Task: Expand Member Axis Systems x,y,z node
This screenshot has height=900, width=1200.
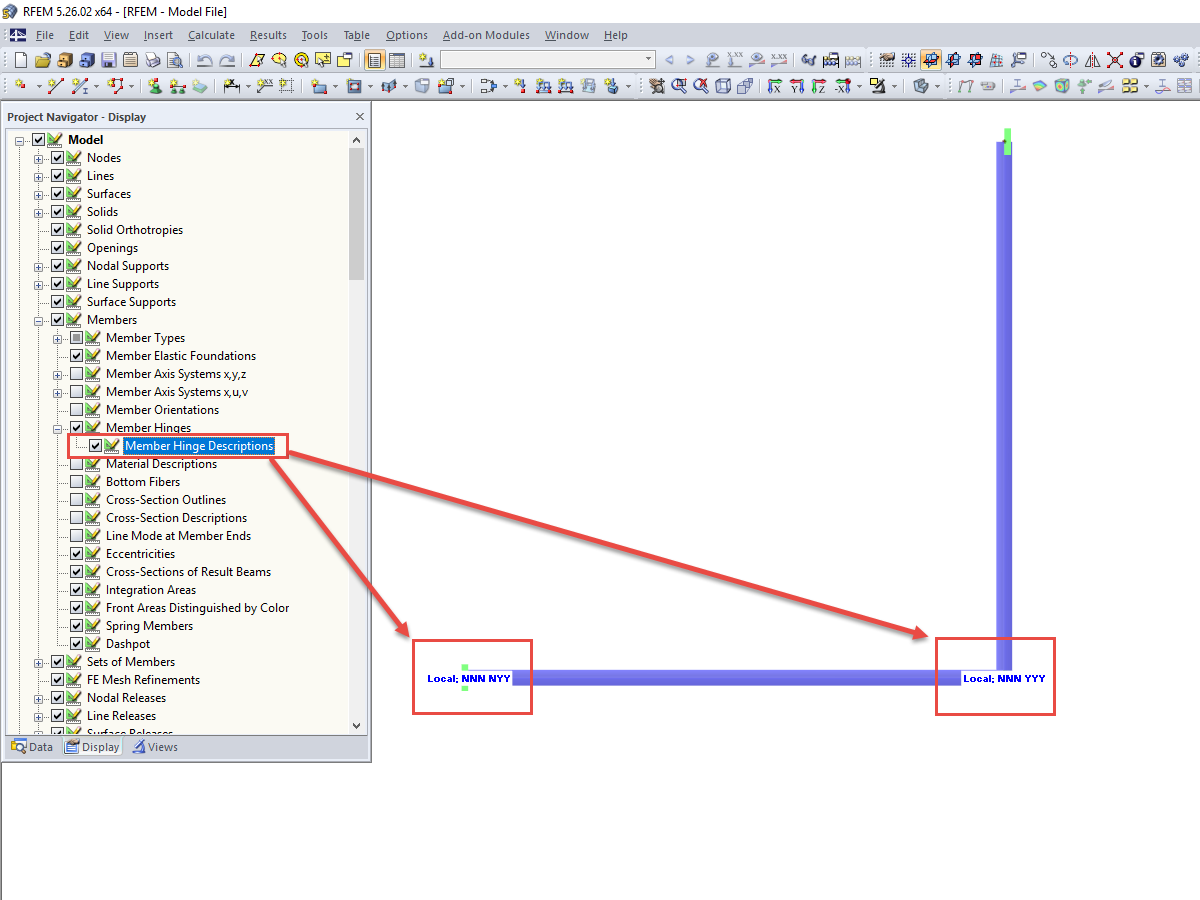Action: pyautogui.click(x=58, y=374)
